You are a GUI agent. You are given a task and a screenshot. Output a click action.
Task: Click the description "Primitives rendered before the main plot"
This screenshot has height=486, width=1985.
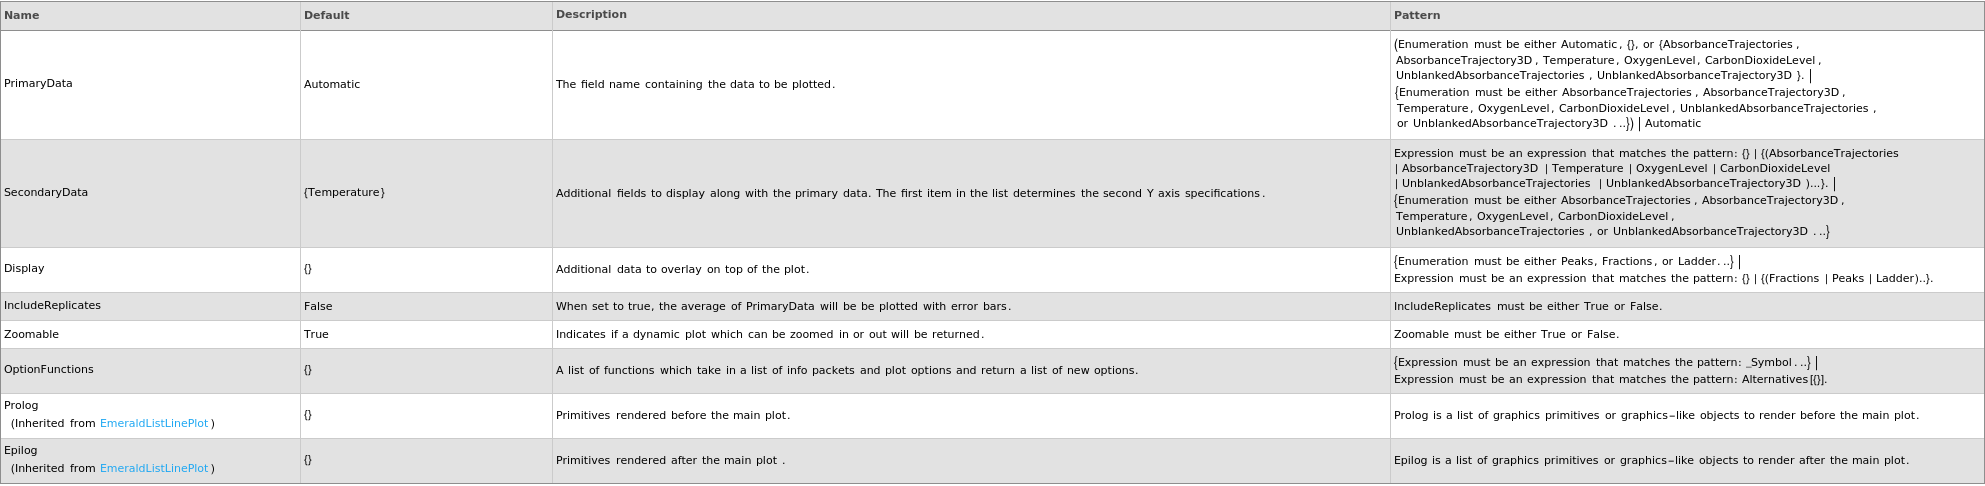coord(672,416)
